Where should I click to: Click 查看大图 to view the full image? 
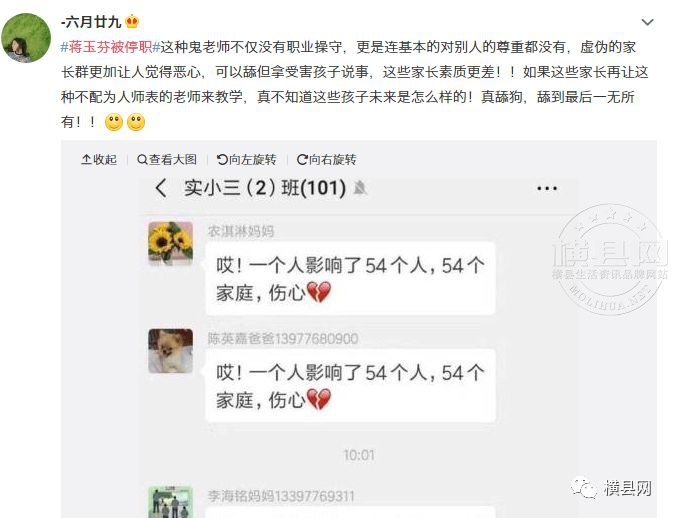point(167,160)
